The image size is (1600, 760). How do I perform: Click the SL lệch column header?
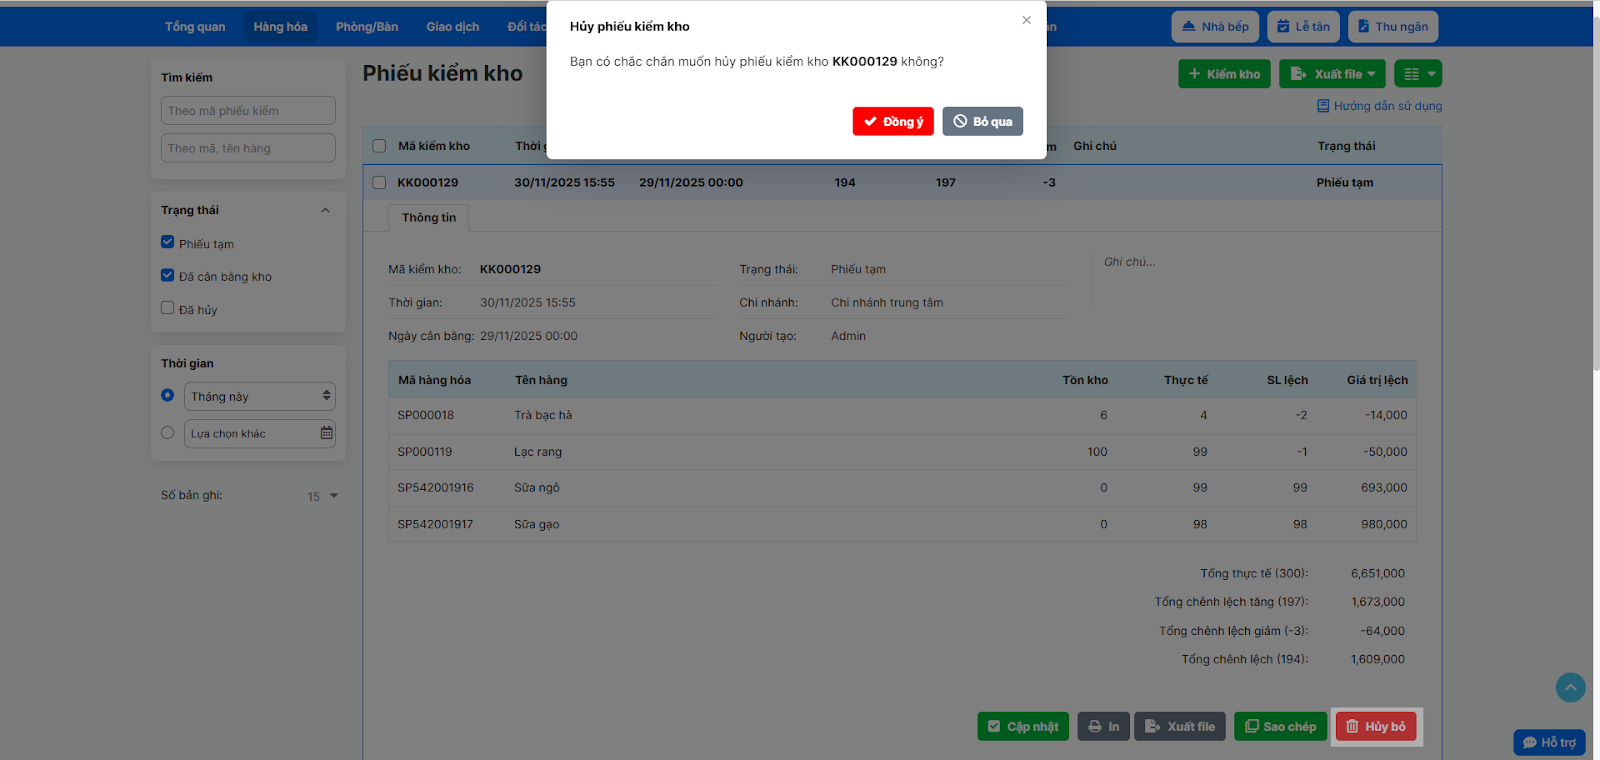1287,380
